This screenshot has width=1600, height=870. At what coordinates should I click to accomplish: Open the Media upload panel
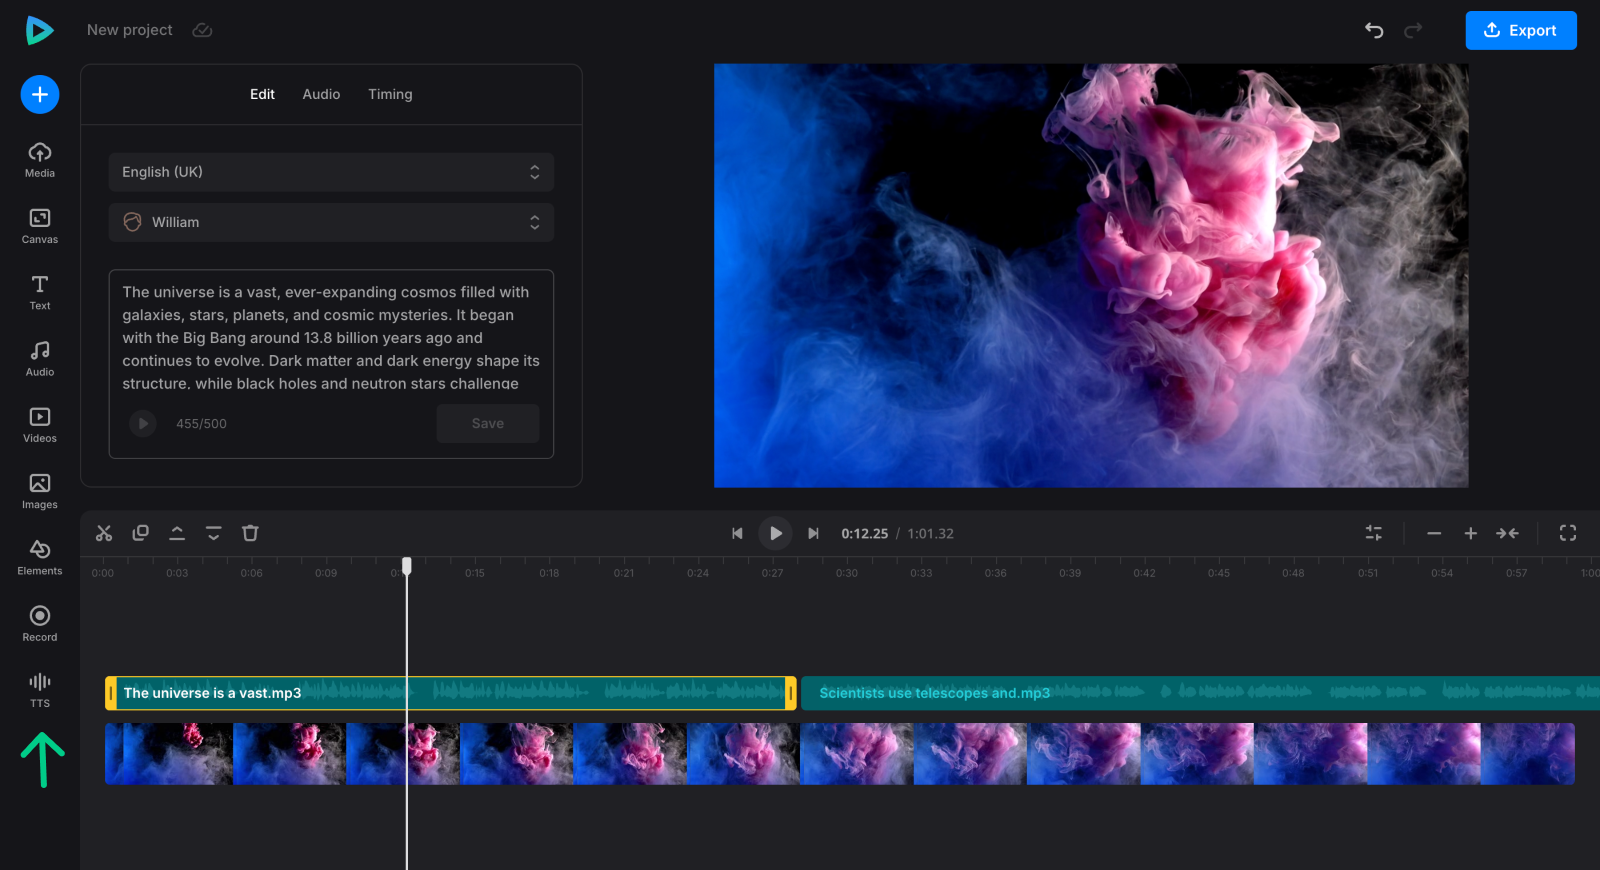[40, 159]
